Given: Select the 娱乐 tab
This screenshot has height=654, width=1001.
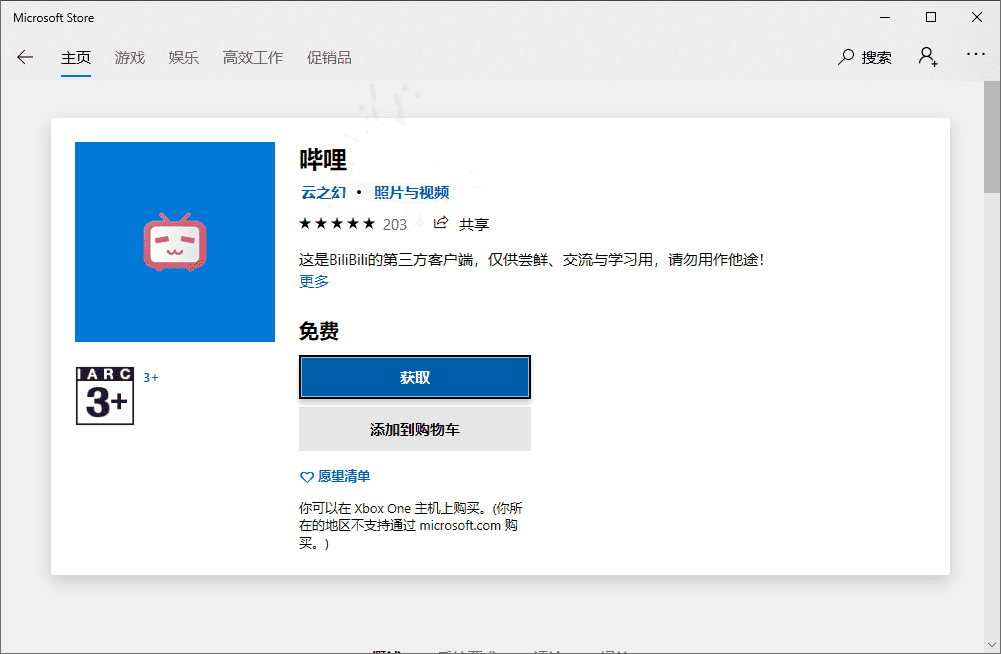Looking at the screenshot, I should [184, 58].
